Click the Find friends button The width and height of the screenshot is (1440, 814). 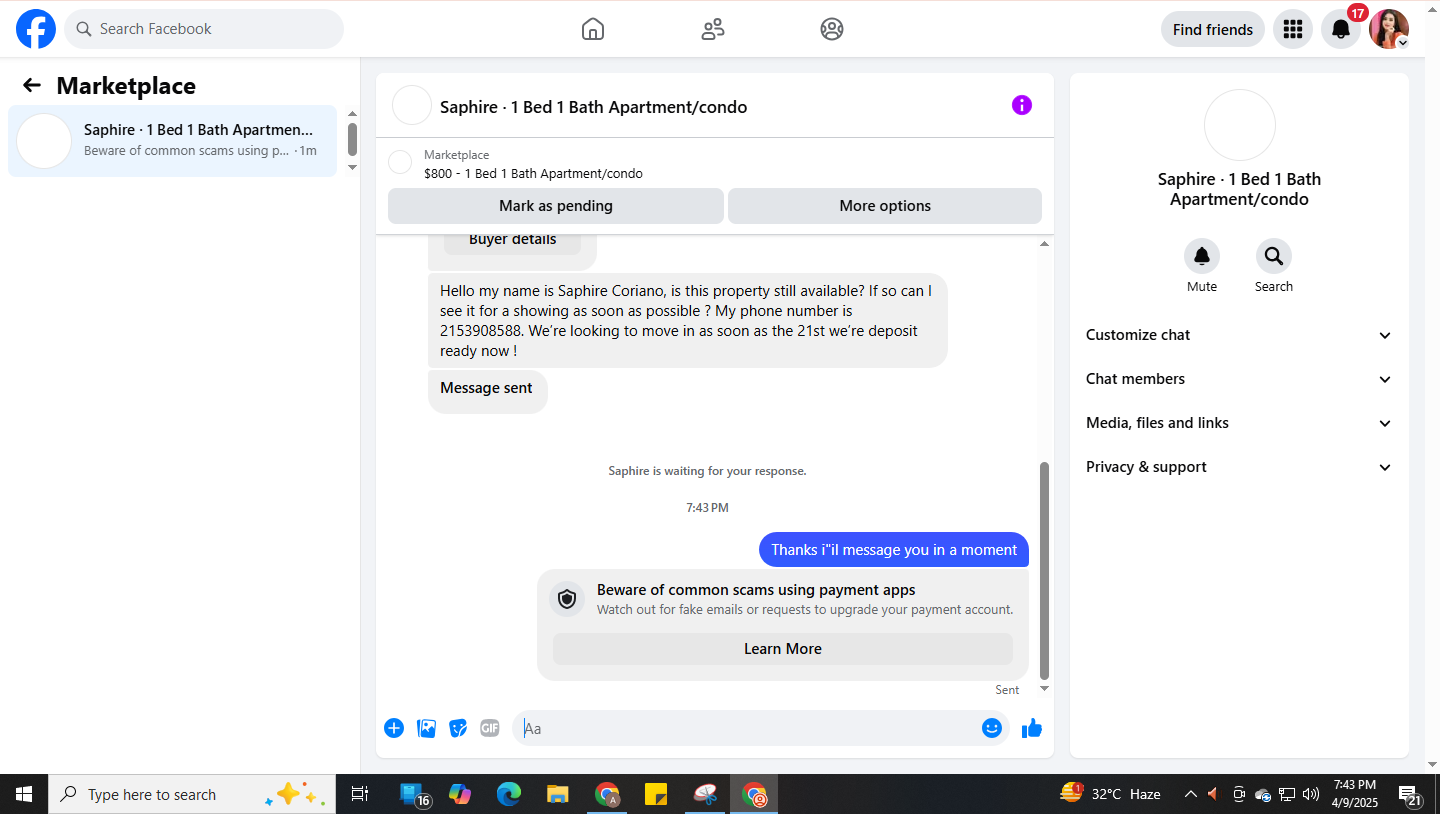click(x=1213, y=29)
